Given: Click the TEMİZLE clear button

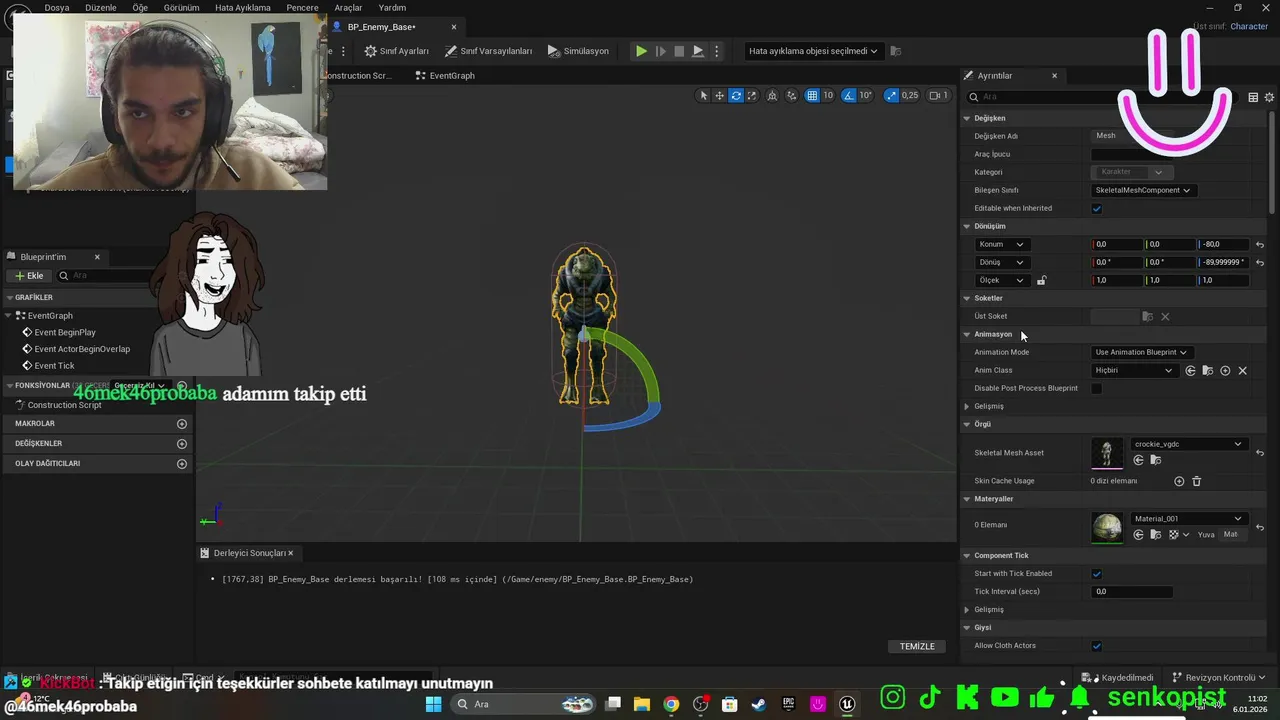Looking at the screenshot, I should (x=917, y=646).
